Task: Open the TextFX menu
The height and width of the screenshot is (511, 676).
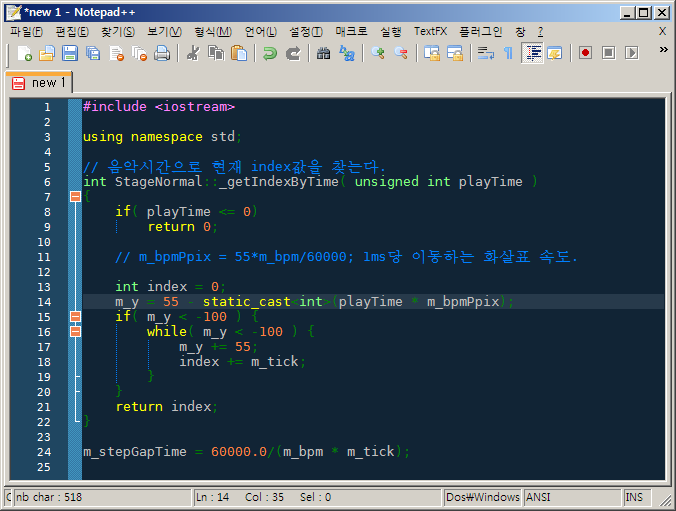Action: [x=430, y=31]
